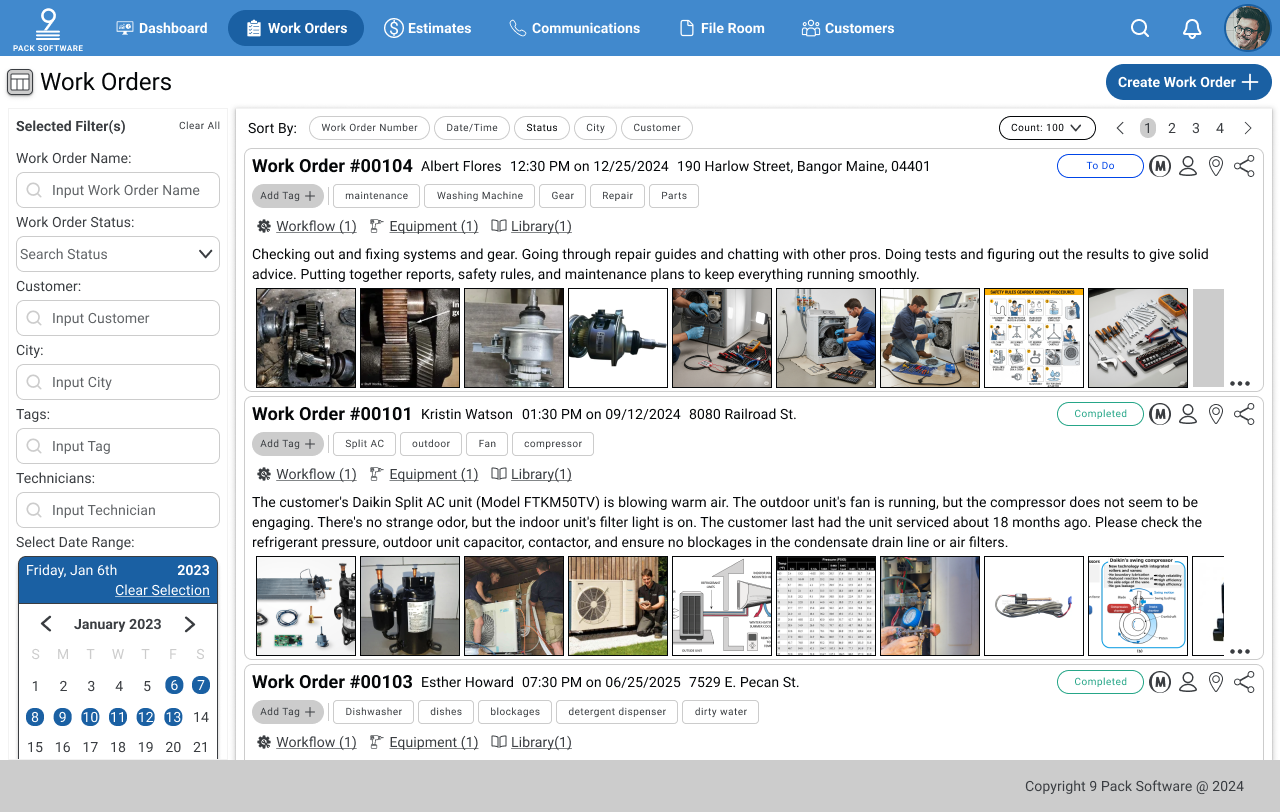This screenshot has width=1280, height=812.
Task: Open the File Room tab
Action: [x=722, y=28]
